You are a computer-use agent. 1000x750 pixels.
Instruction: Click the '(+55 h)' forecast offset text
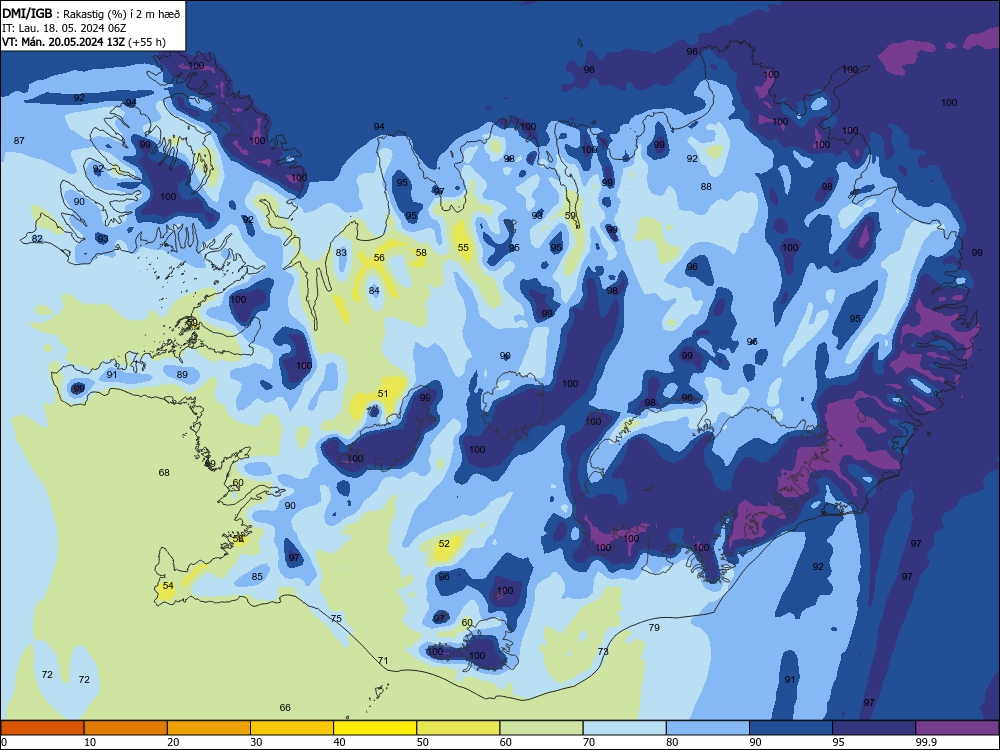147,42
